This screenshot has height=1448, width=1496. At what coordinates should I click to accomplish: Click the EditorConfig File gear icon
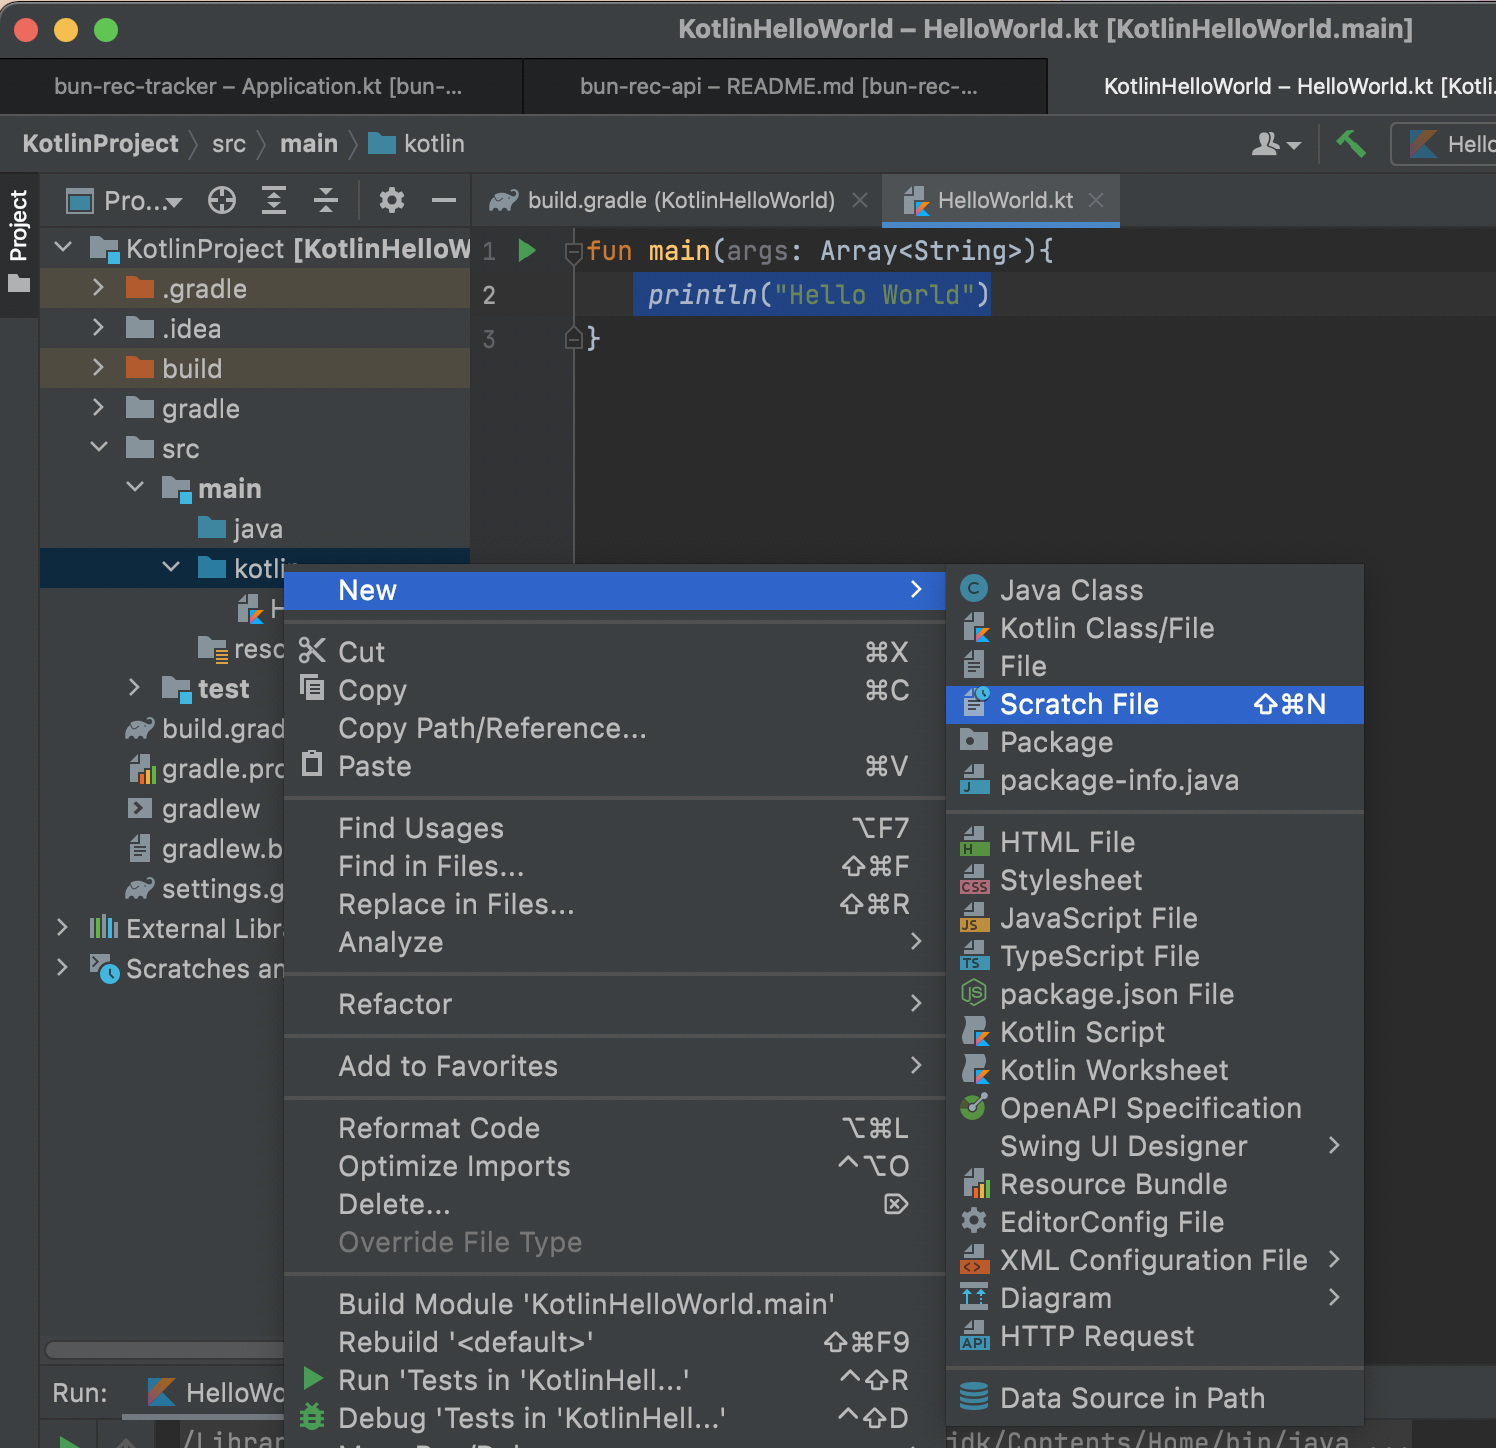974,1221
